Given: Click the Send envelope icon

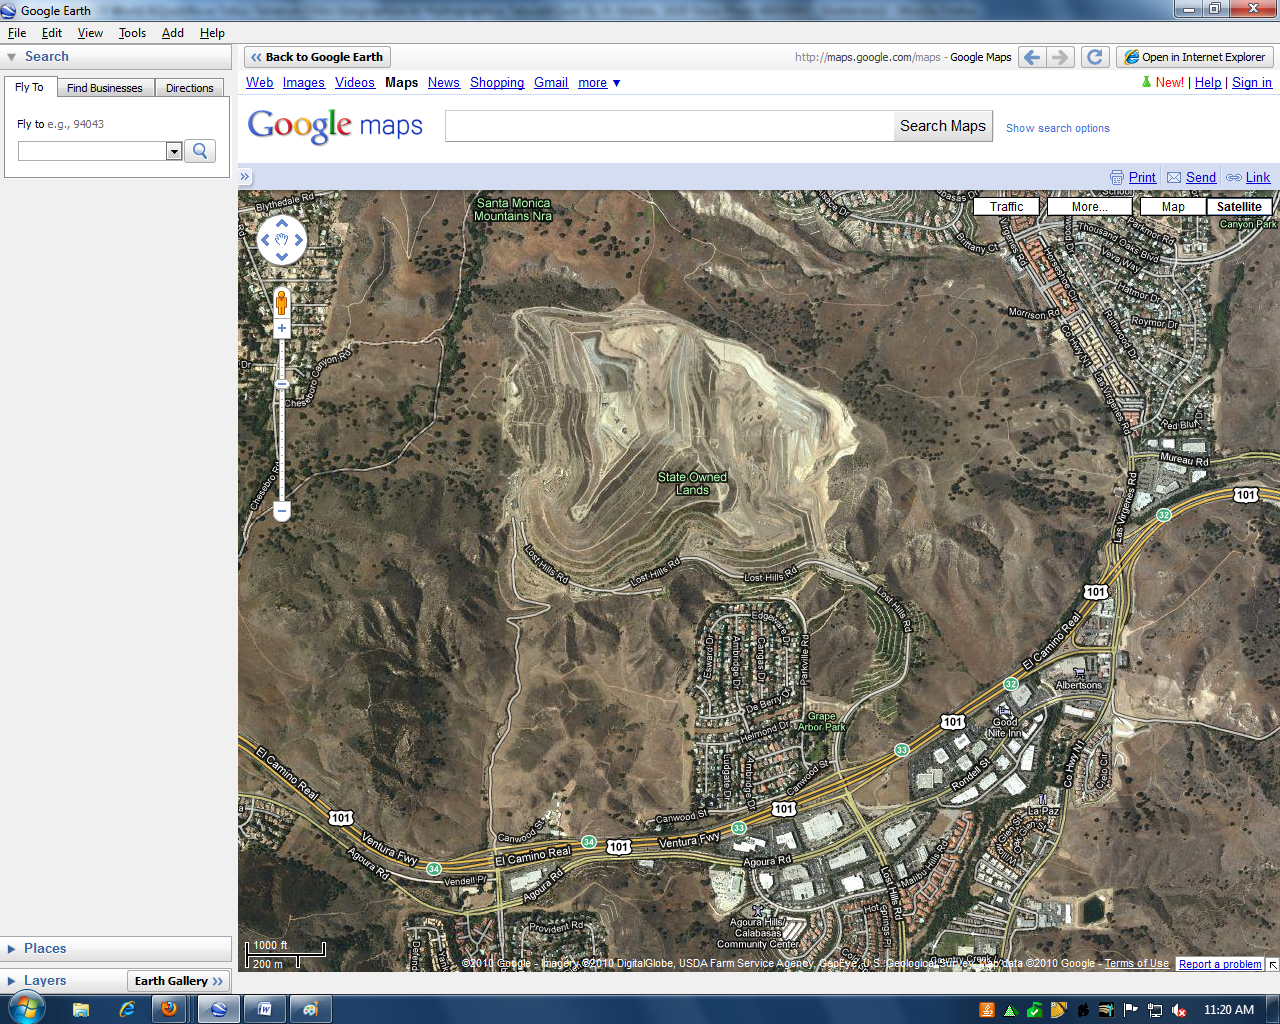Looking at the screenshot, I should (x=1173, y=177).
